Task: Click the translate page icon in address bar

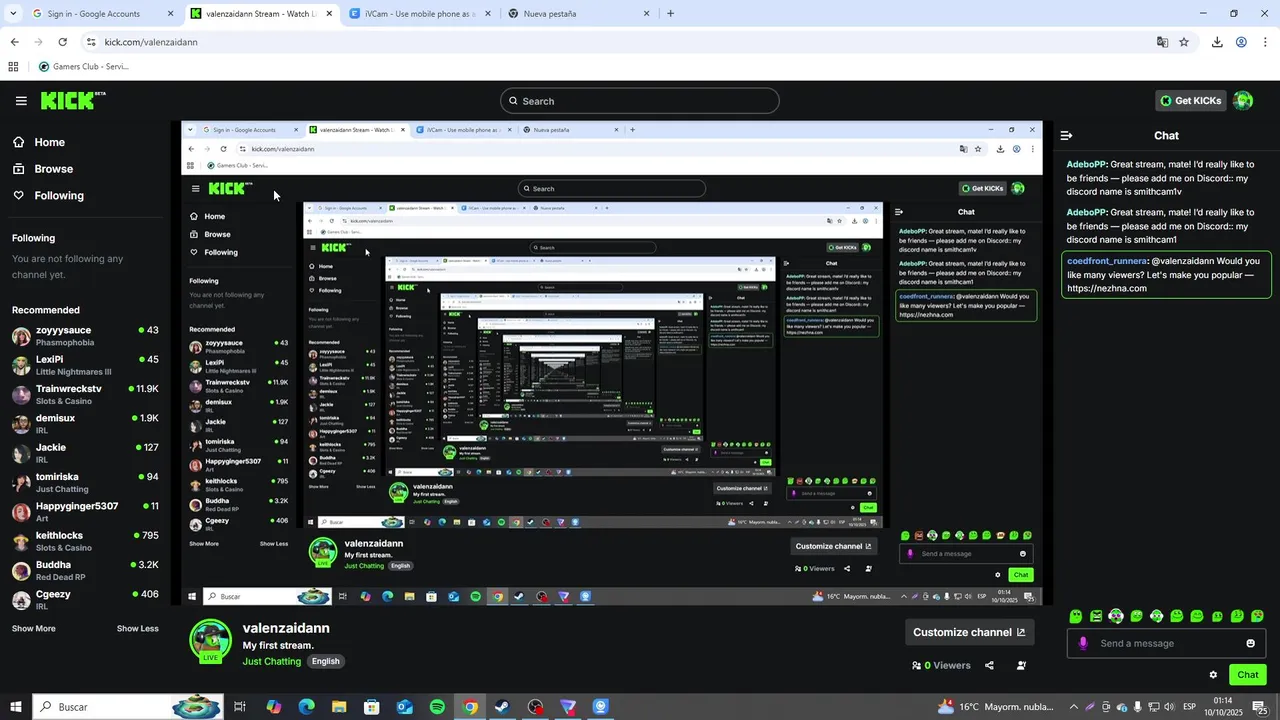Action: pos(1162,42)
